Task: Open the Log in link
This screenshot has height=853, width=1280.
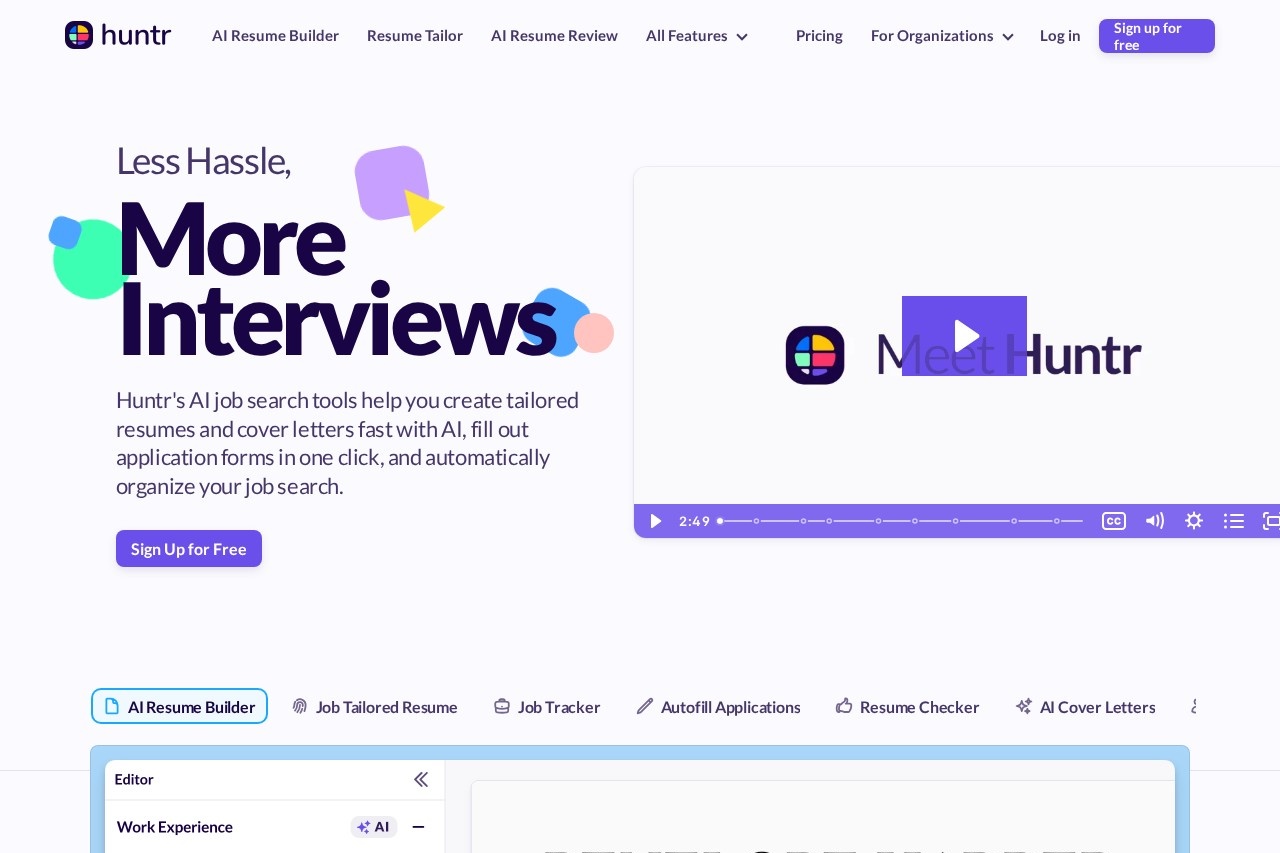Action: click(x=1060, y=36)
